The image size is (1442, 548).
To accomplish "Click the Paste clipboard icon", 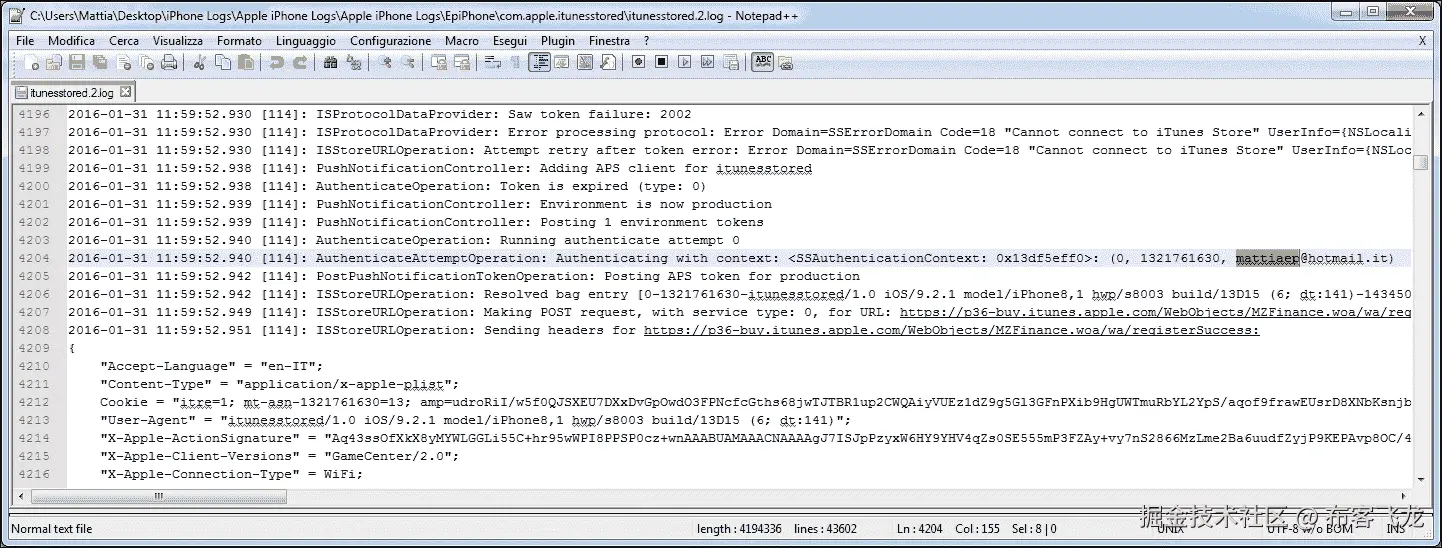I will (245, 63).
